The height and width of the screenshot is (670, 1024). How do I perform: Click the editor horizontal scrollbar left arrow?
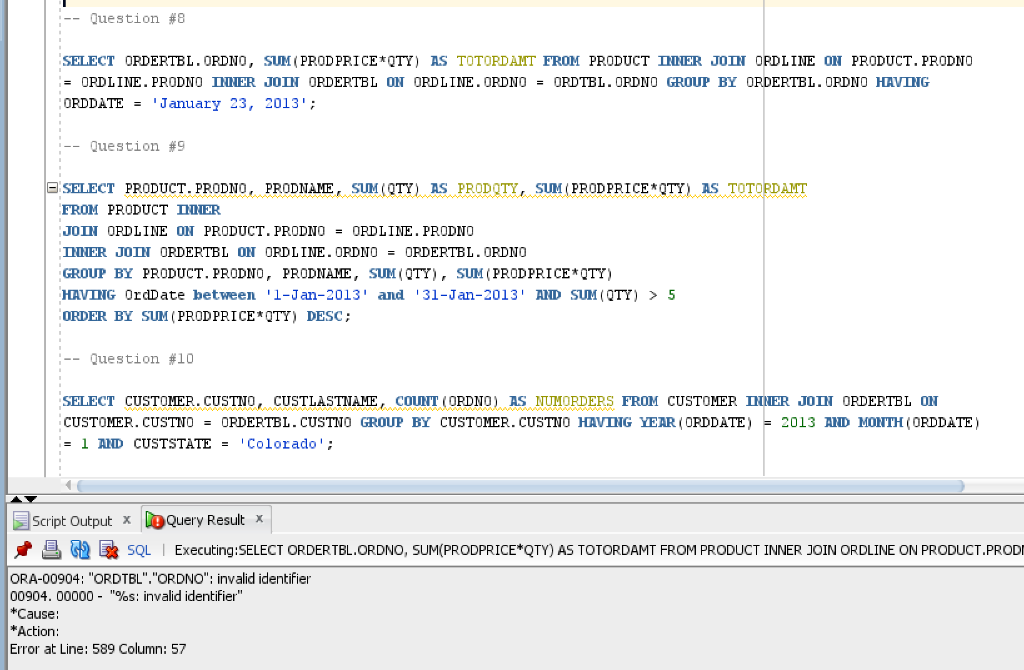(x=68, y=485)
